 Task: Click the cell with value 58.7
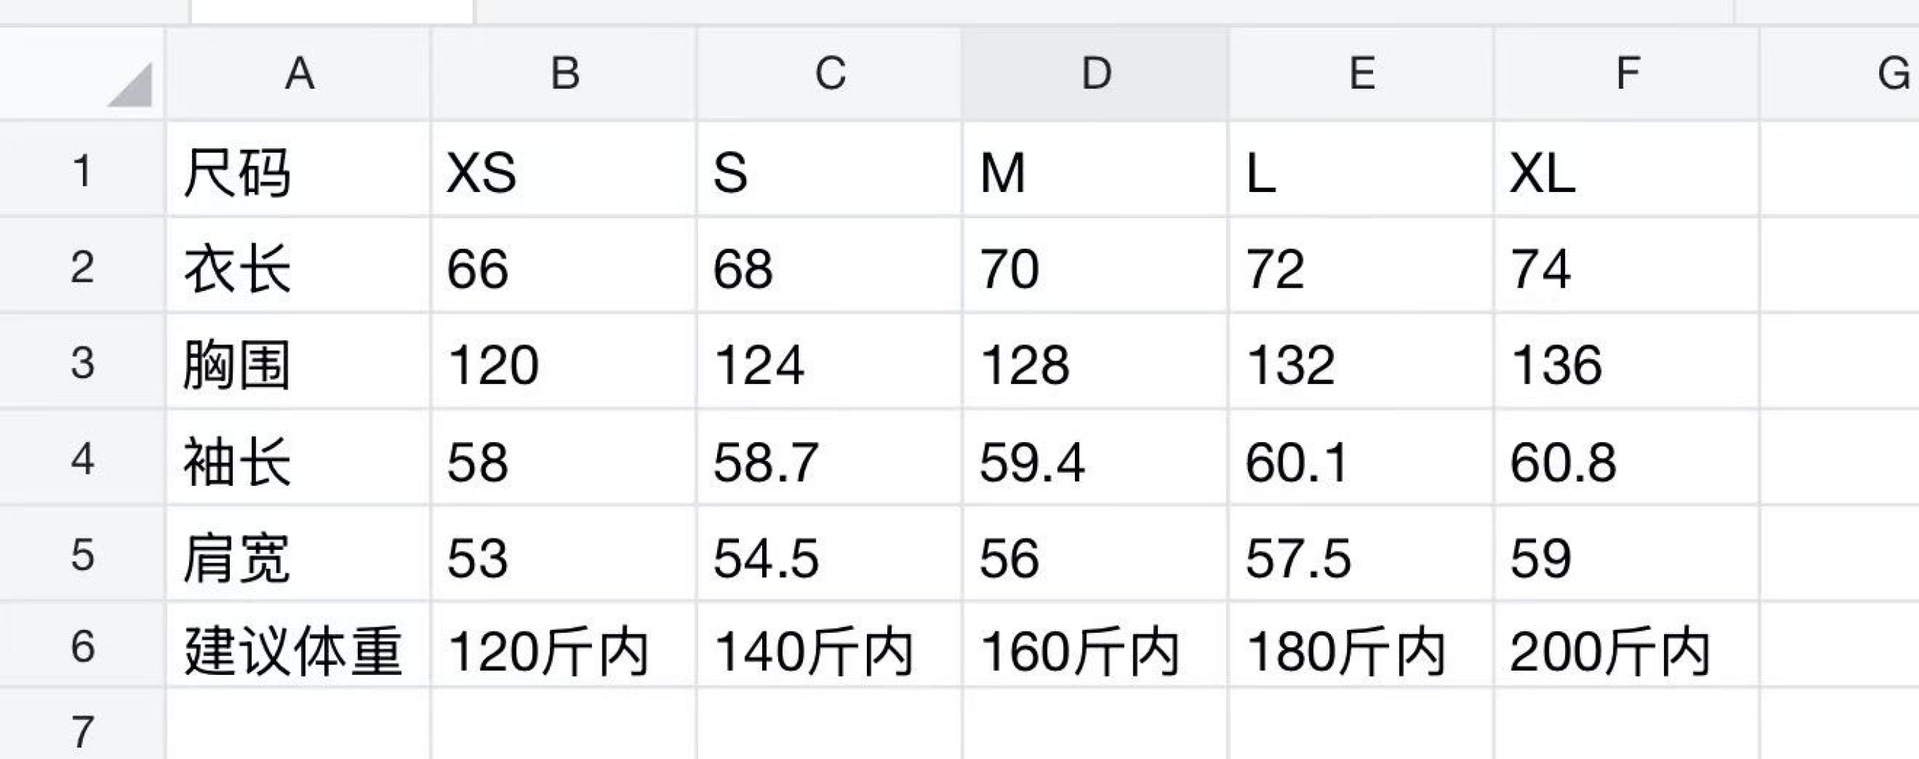coord(829,460)
